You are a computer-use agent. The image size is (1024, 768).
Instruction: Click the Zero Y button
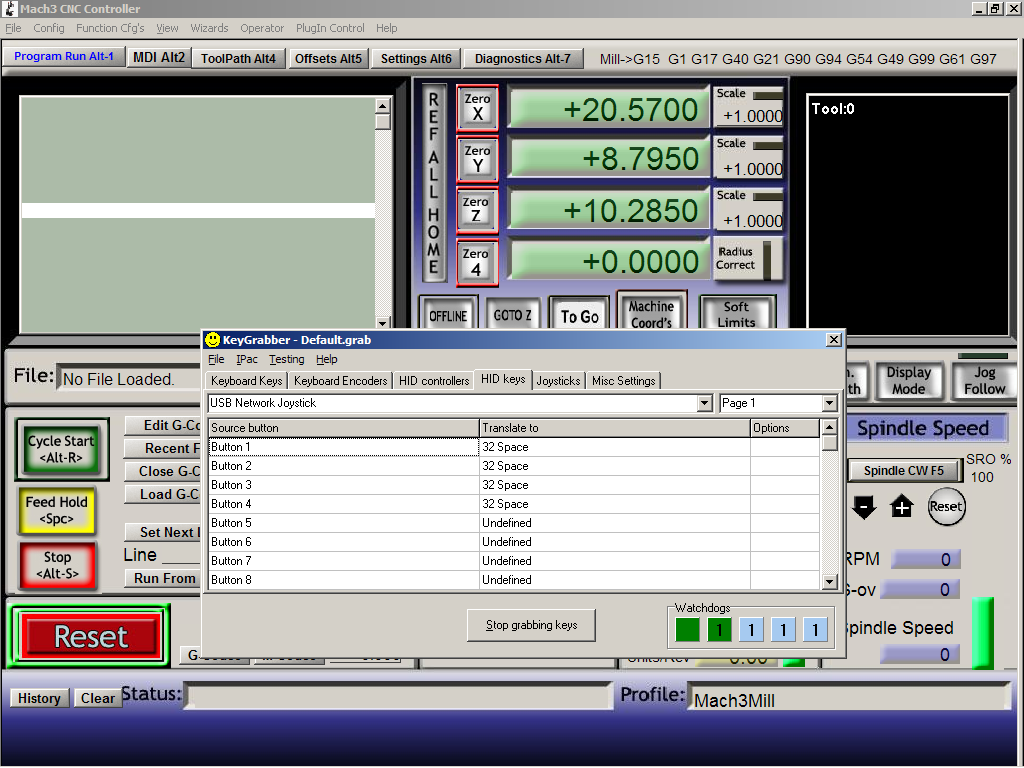[x=477, y=159]
